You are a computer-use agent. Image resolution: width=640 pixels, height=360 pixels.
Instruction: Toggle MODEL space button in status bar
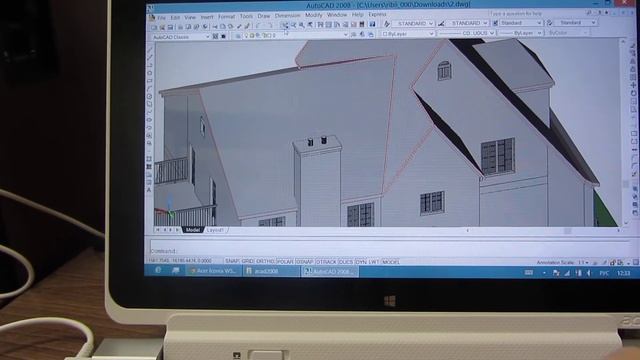[x=391, y=262]
